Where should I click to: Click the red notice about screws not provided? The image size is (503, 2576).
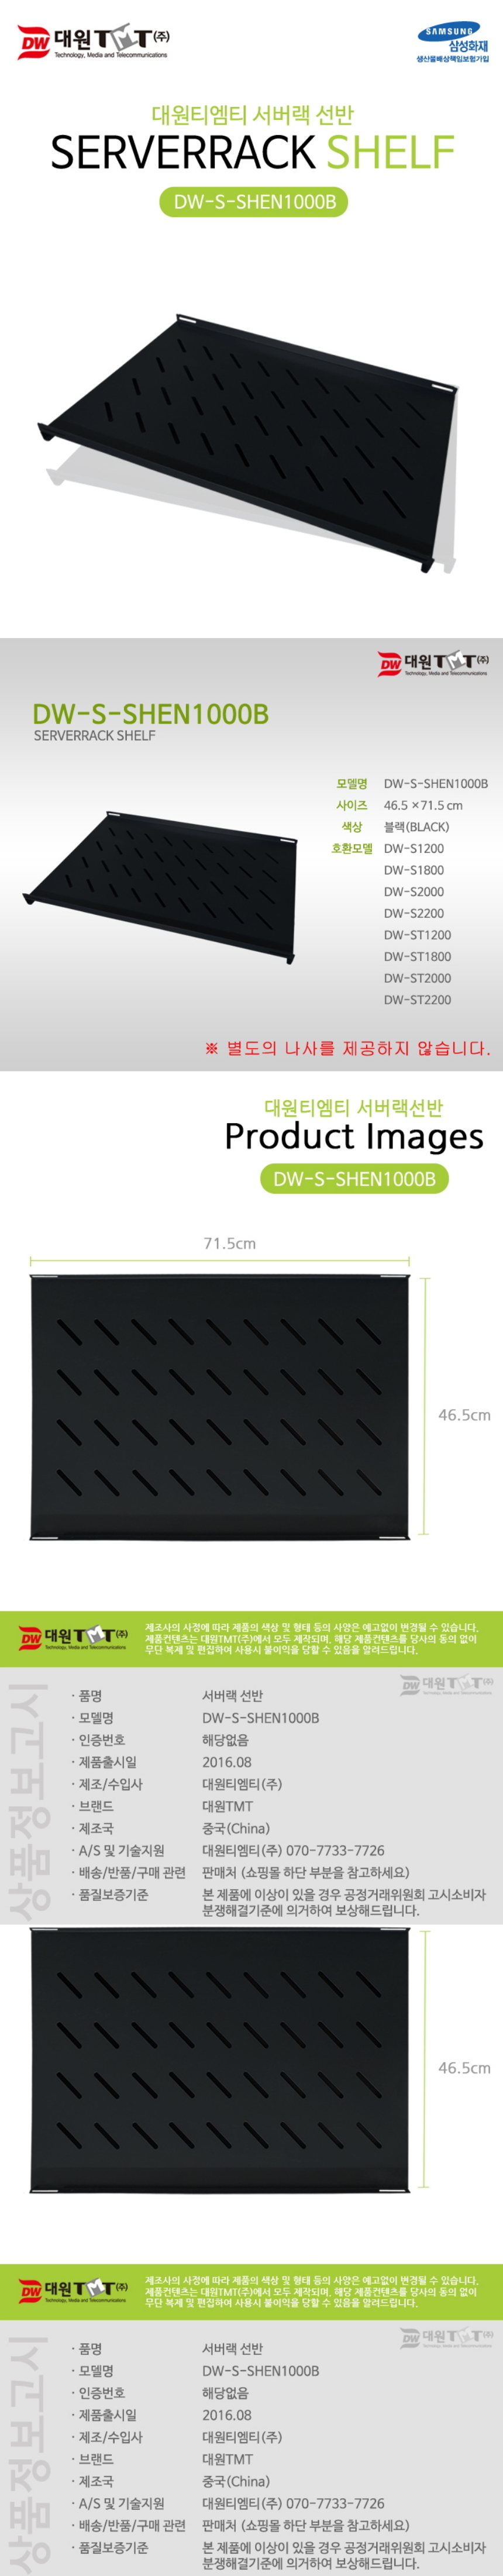pos(347,1048)
